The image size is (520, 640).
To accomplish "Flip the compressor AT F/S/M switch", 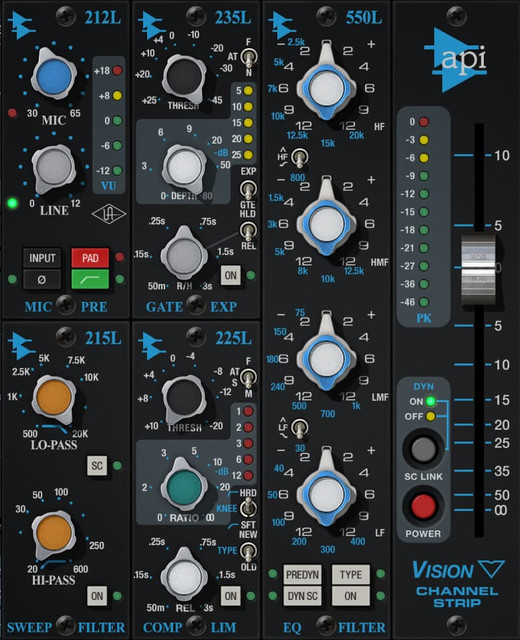I will 248,378.
